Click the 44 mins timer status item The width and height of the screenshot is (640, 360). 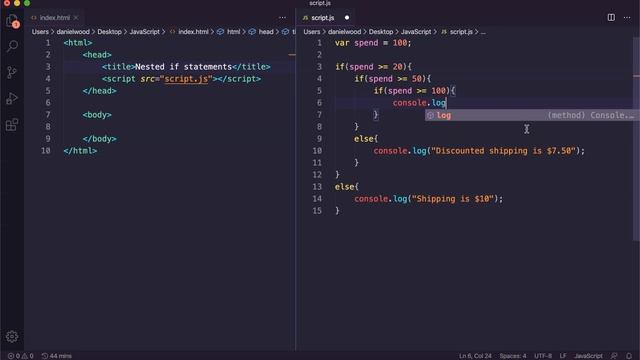(57, 356)
